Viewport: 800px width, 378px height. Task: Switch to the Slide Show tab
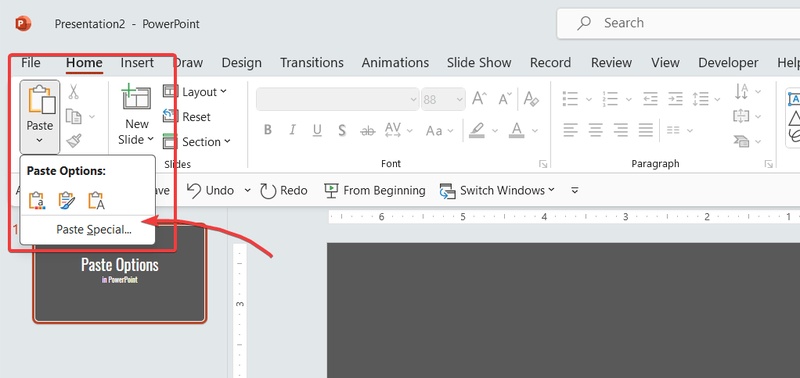479,63
